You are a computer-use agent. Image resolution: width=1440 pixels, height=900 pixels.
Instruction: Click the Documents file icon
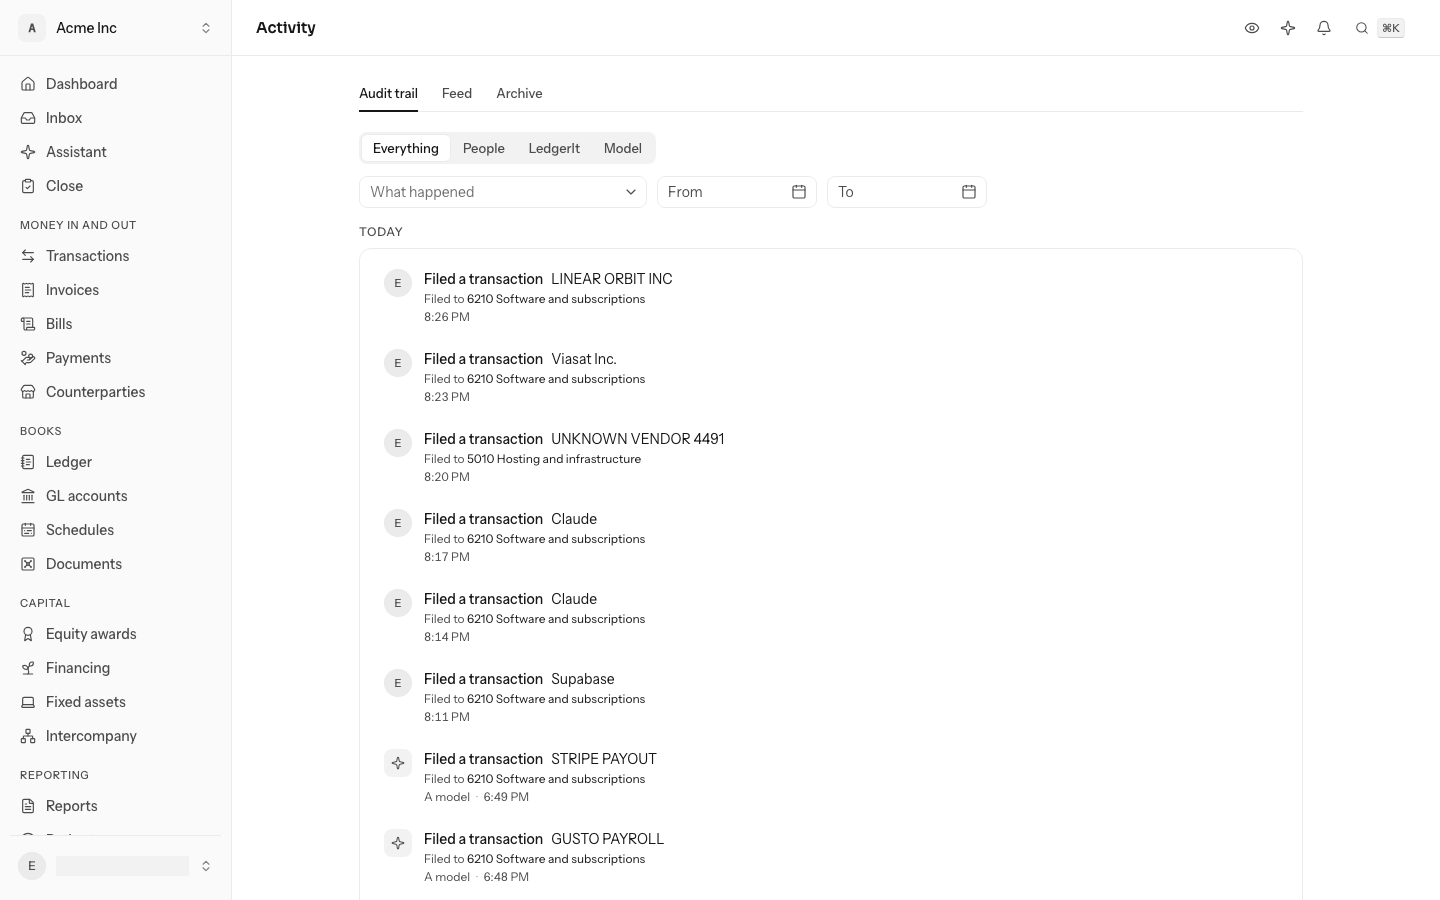[x=28, y=564]
